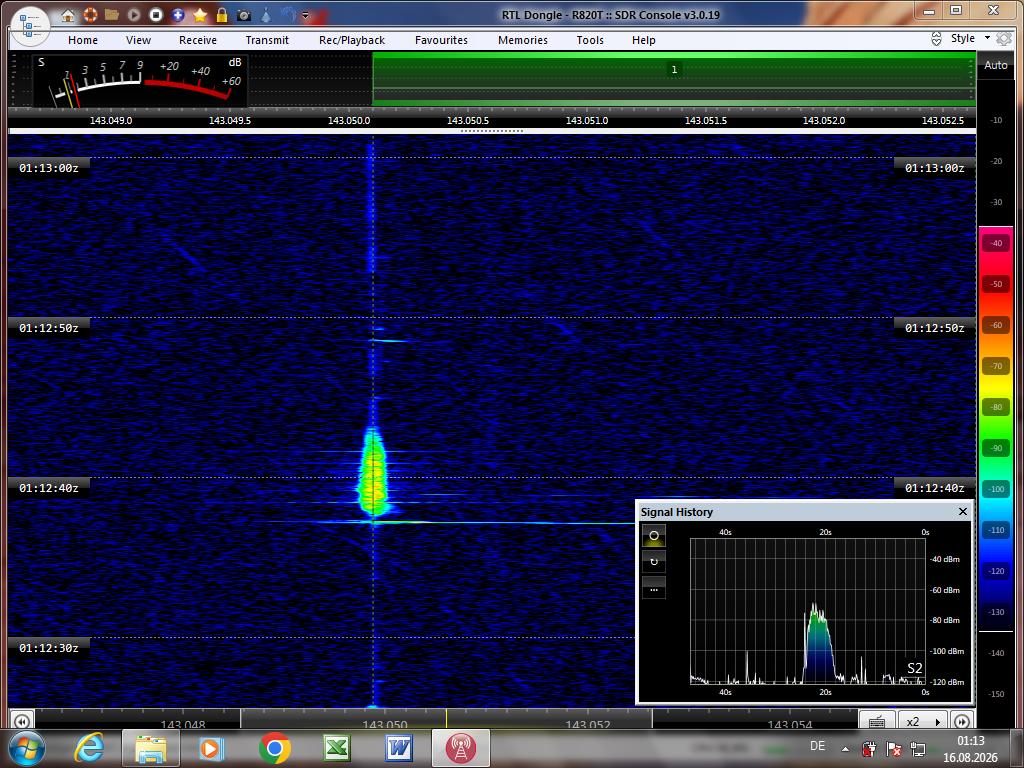
Task: Click the S-meter gauge
Action: pyautogui.click(x=140, y=81)
